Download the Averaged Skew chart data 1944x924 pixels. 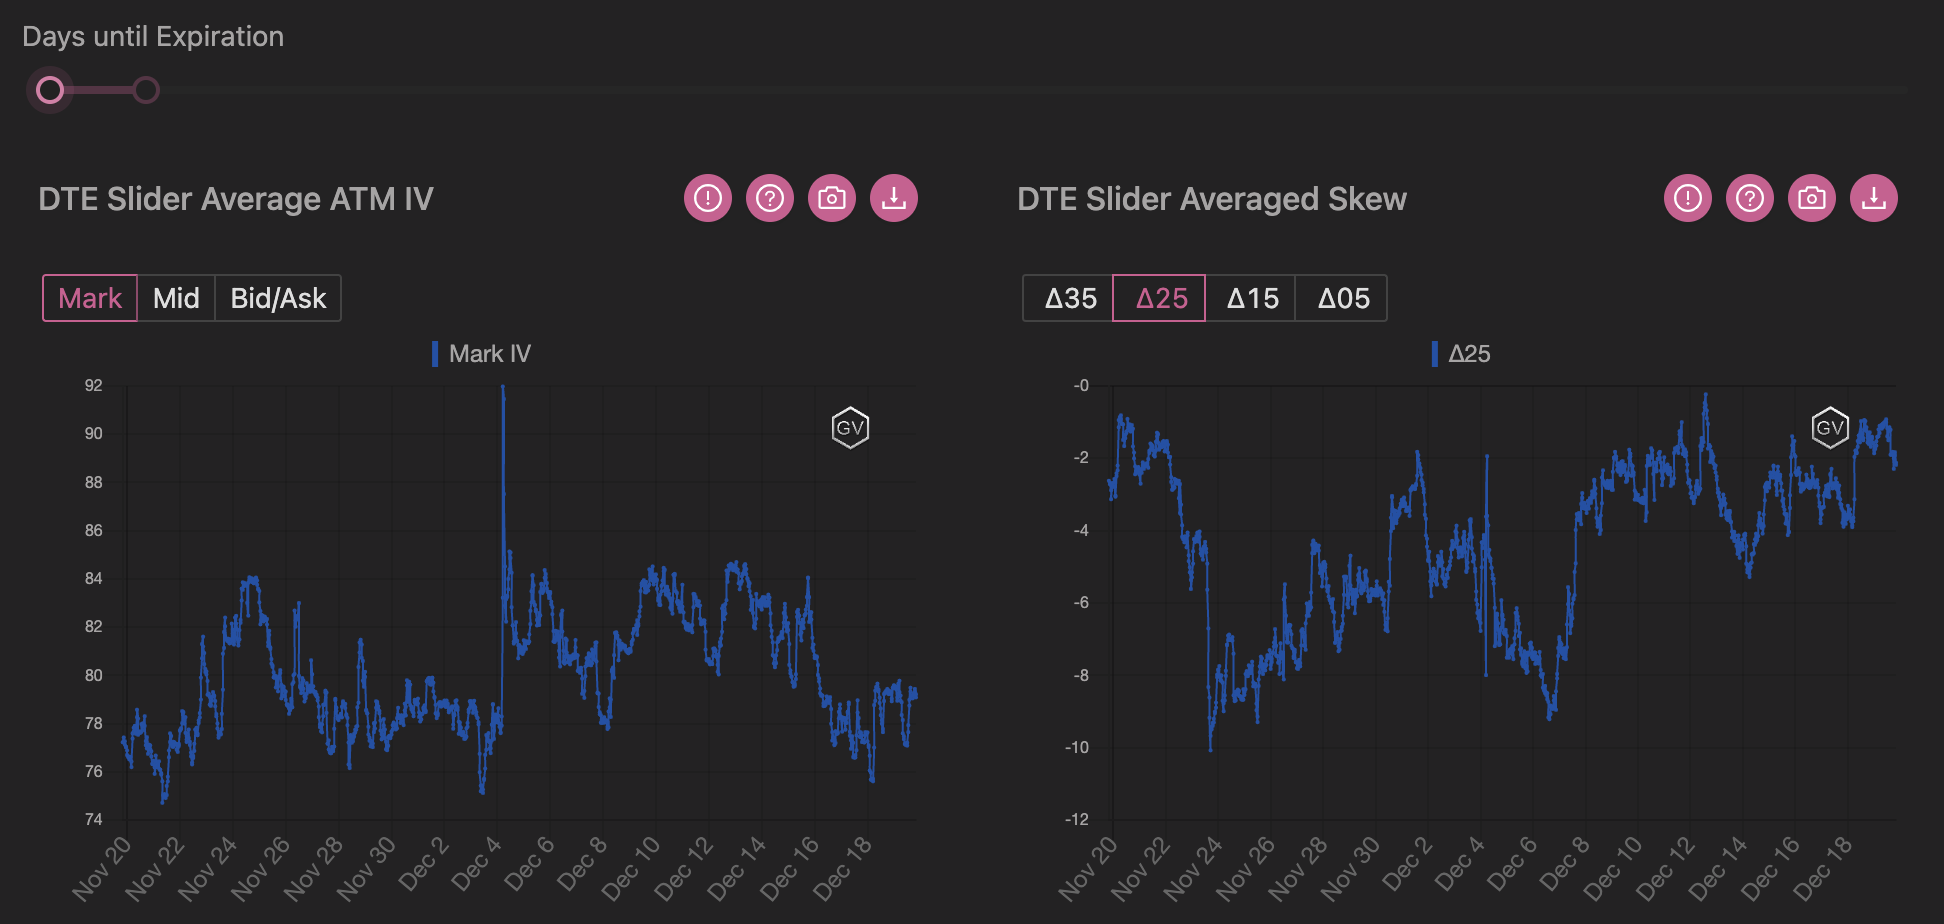1874,198
